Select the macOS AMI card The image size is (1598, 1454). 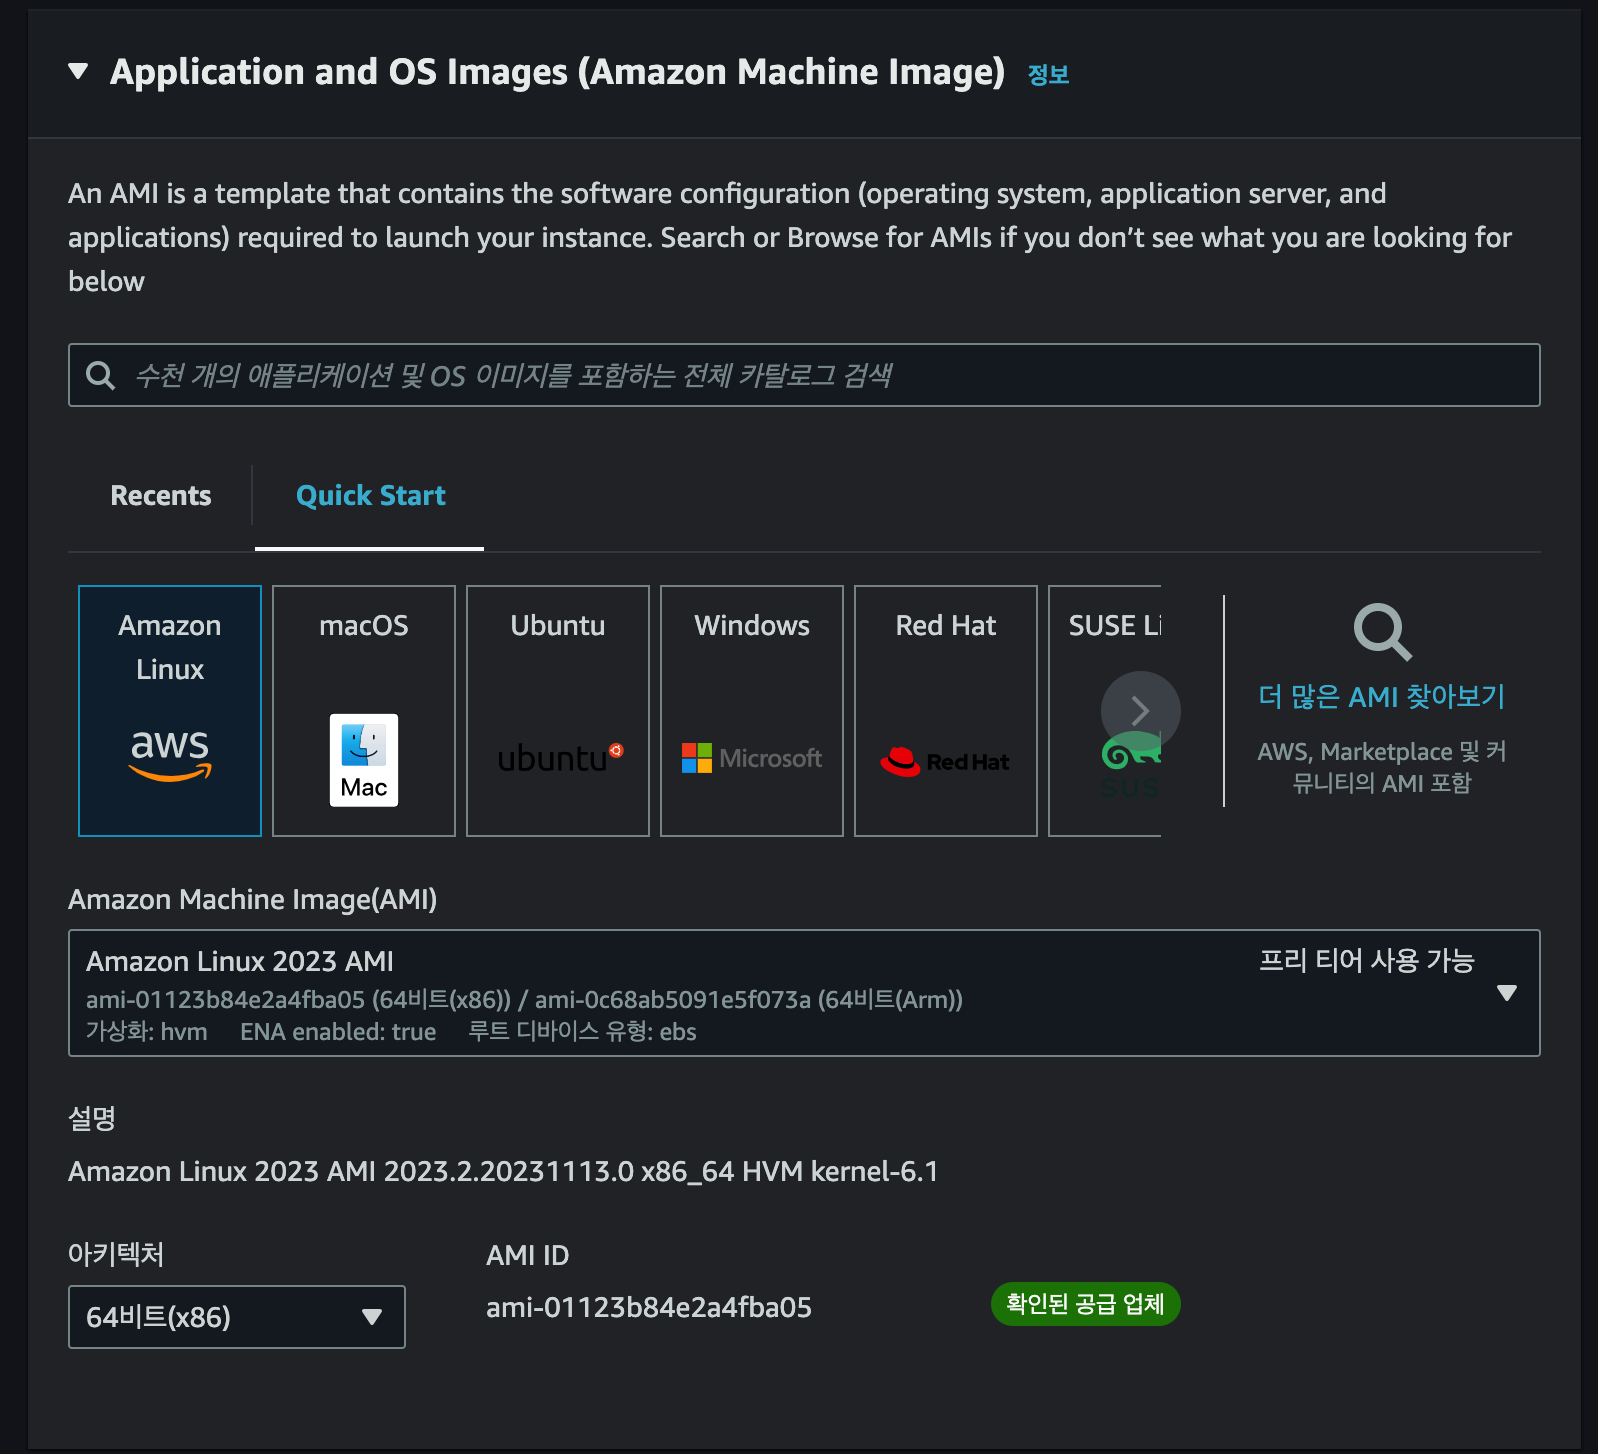click(x=364, y=711)
